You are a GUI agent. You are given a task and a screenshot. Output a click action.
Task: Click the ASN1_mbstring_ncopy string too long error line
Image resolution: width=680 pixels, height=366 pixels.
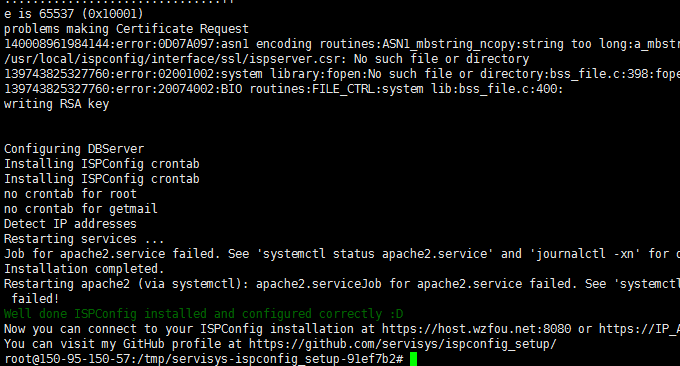coord(342,44)
